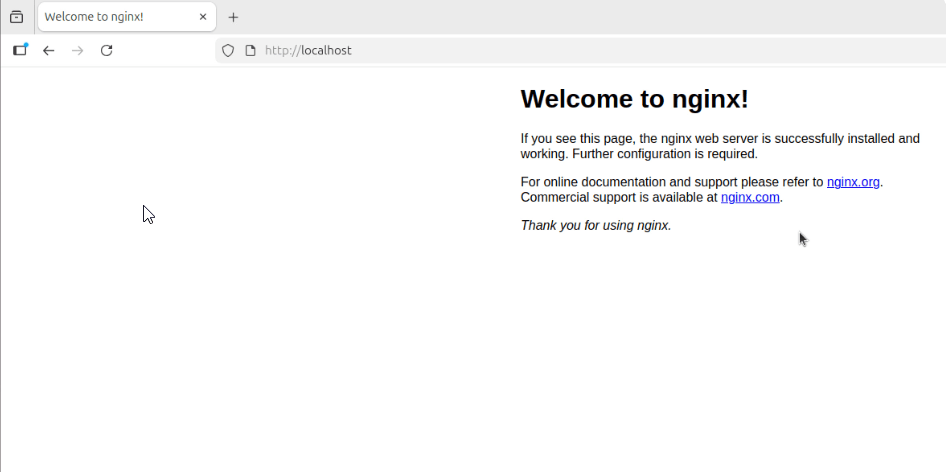This screenshot has height=472, width=946.
Task: Open the nginx.org documentation link
Action: tap(853, 182)
